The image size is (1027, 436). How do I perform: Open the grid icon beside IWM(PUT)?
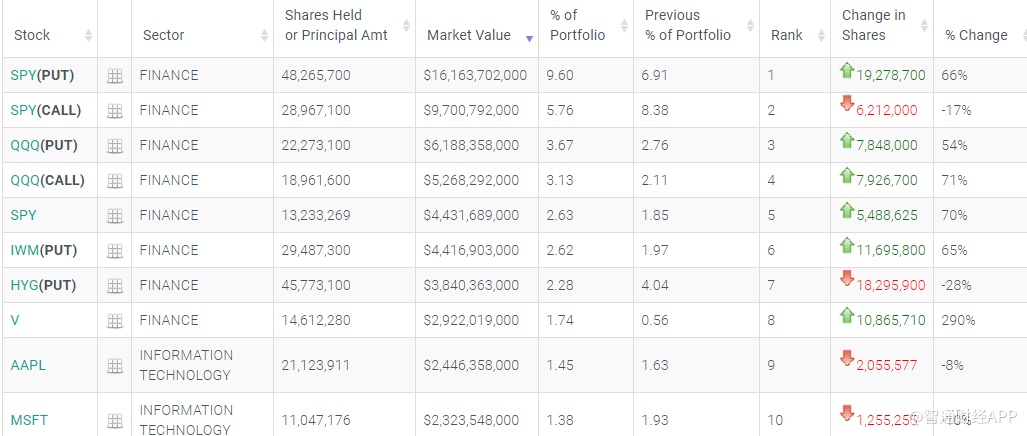[x=115, y=251]
